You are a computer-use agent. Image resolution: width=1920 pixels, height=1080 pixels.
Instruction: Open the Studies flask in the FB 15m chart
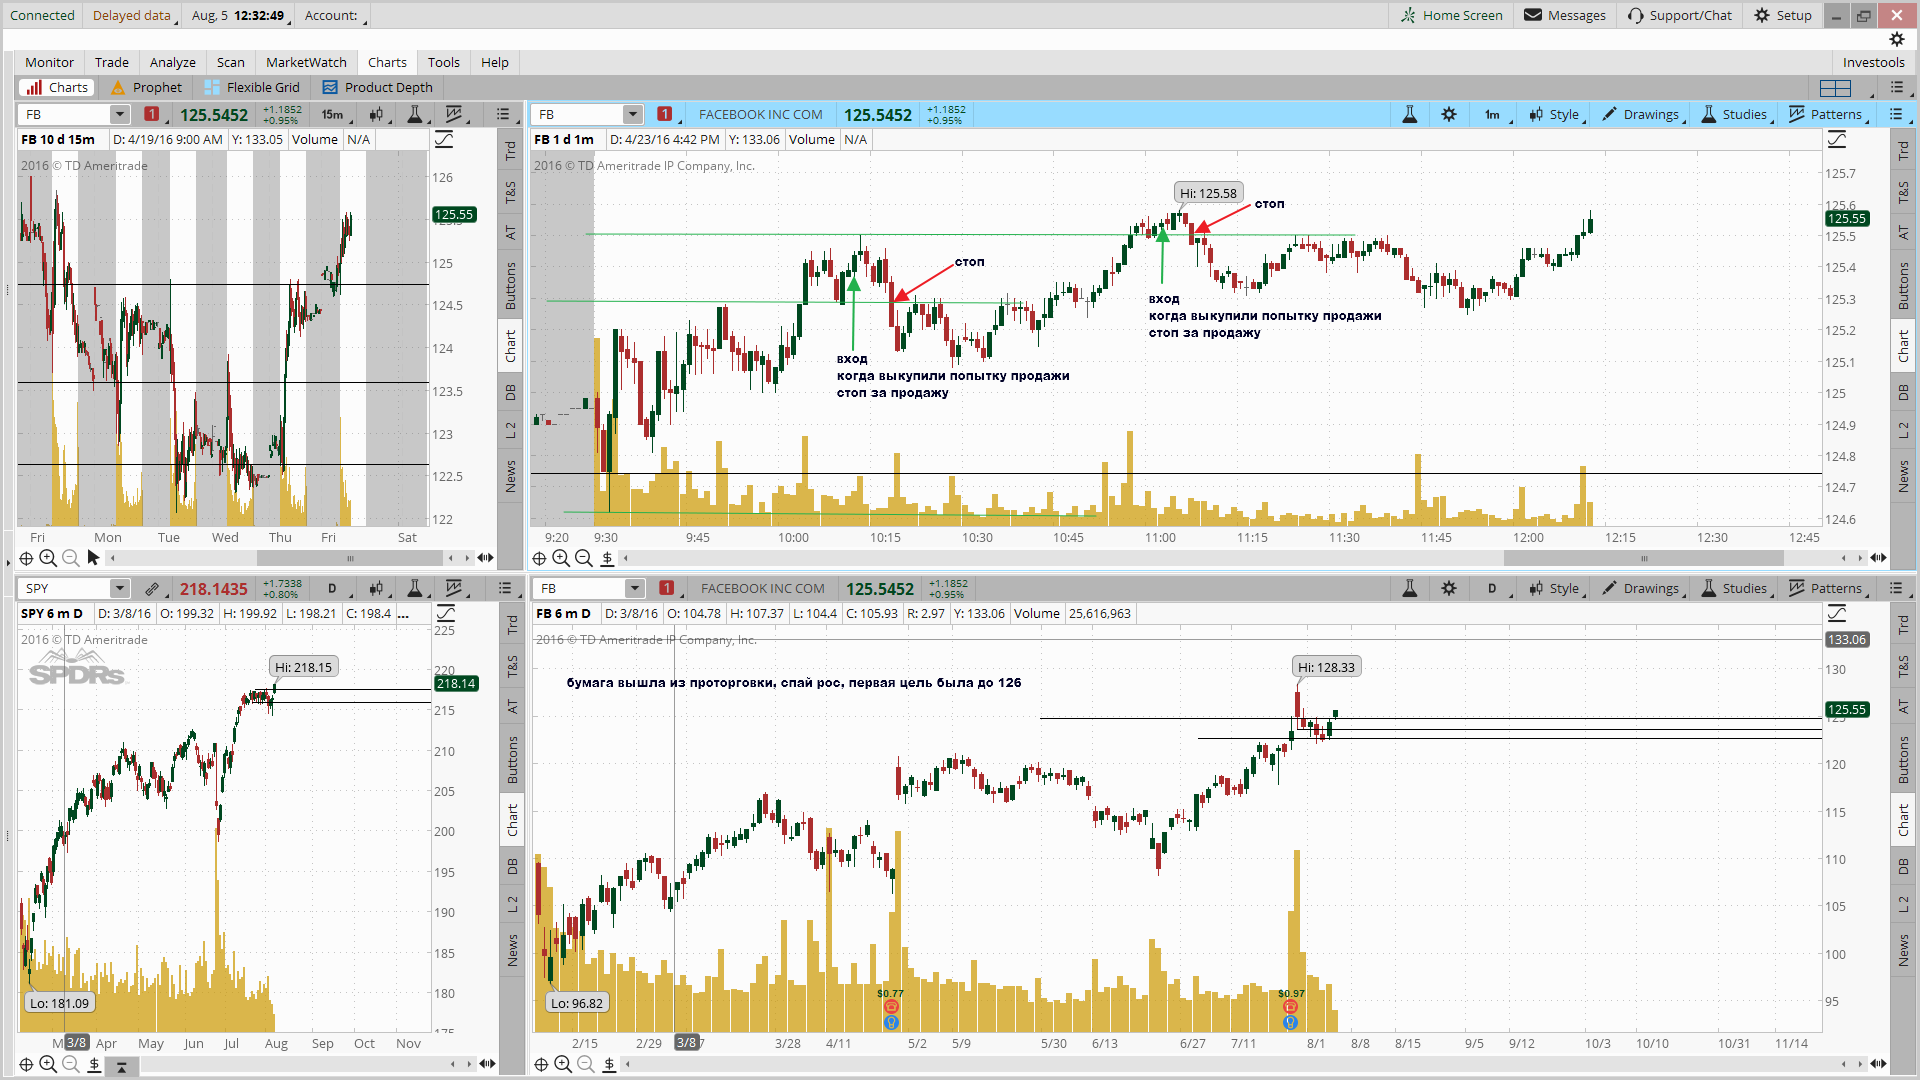[414, 114]
